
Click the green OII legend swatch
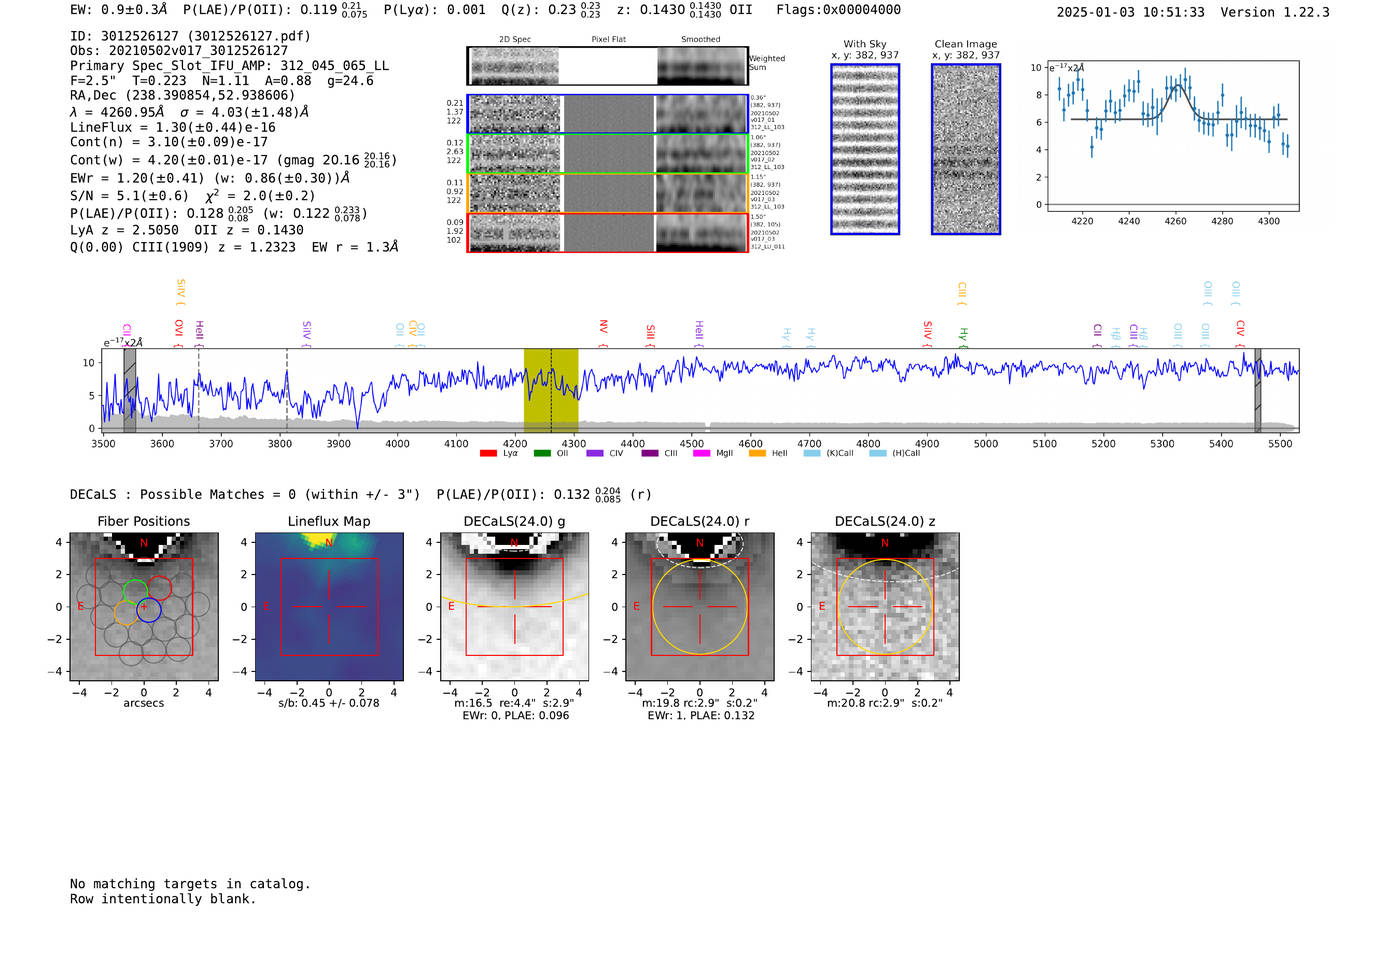542,453
